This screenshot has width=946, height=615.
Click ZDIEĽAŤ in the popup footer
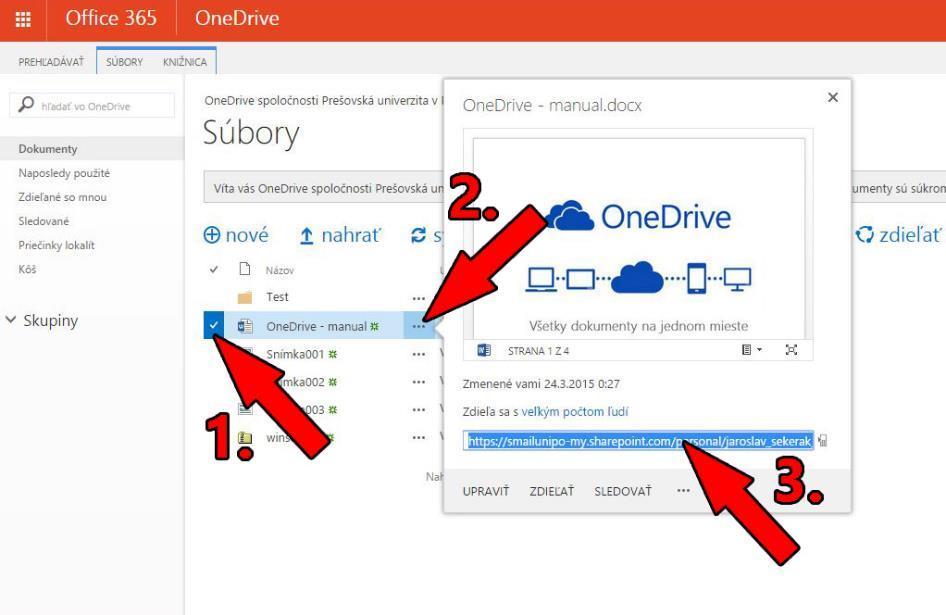click(551, 491)
